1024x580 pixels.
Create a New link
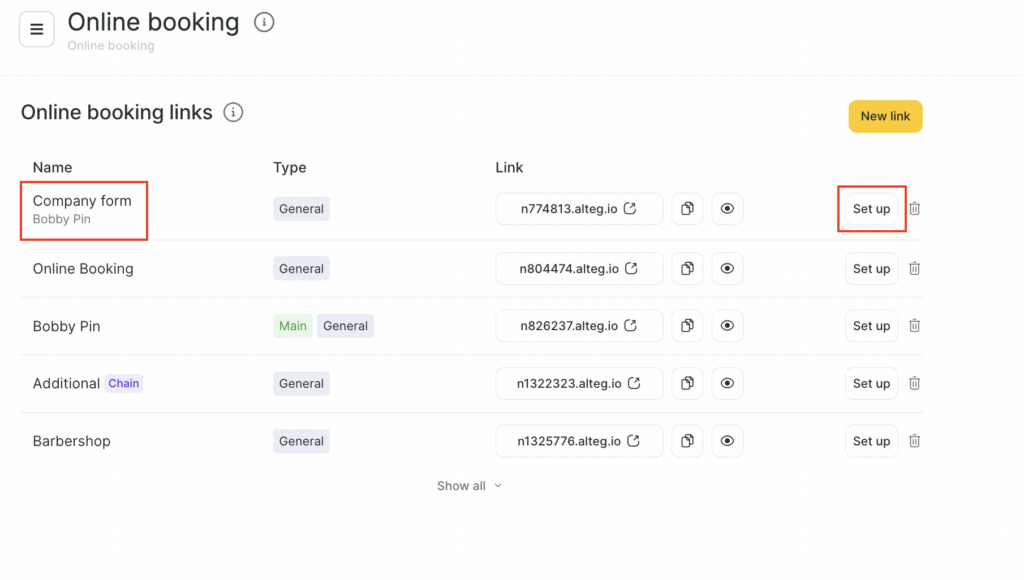click(885, 116)
